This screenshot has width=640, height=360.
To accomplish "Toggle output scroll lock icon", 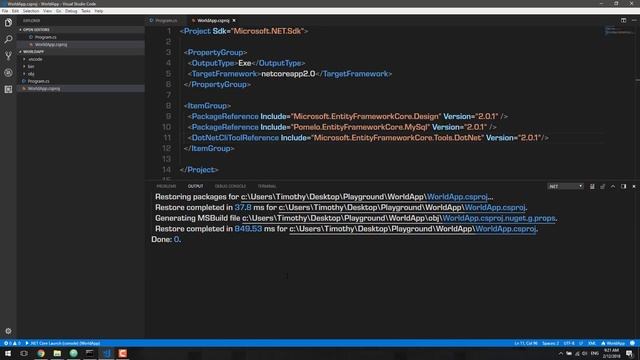I will point(602,186).
